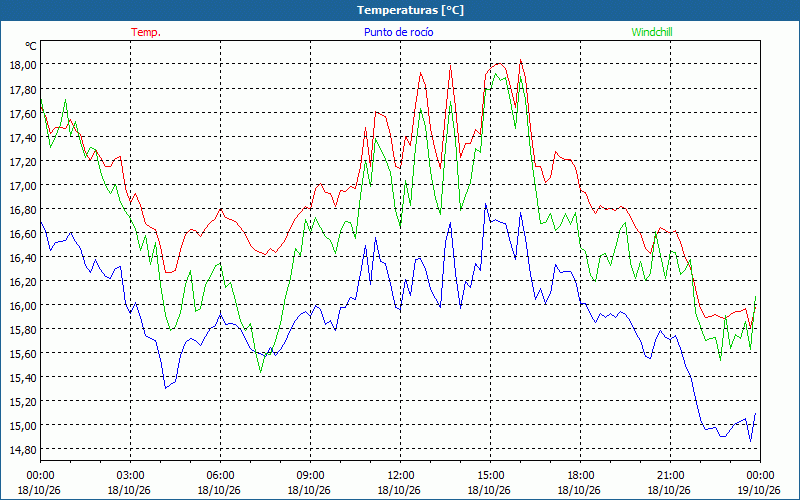The image size is (800, 500).
Task: Click the 16,40 y-axis value
Action: (x=23, y=257)
